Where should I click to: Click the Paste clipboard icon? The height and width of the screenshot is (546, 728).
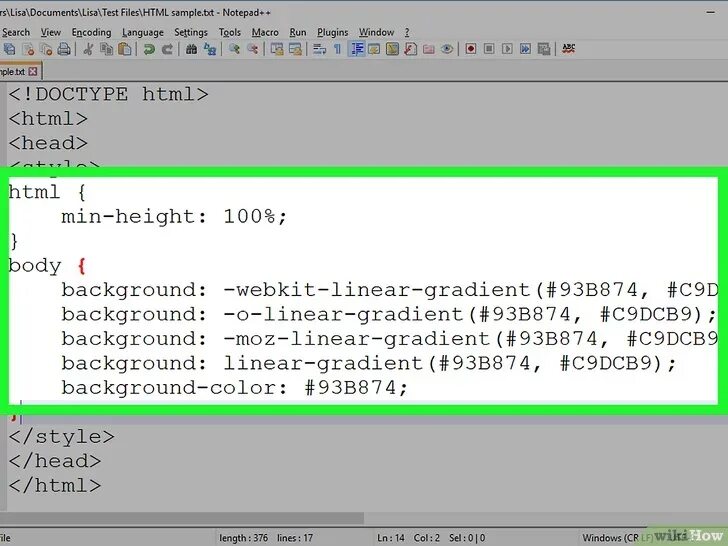(x=124, y=49)
